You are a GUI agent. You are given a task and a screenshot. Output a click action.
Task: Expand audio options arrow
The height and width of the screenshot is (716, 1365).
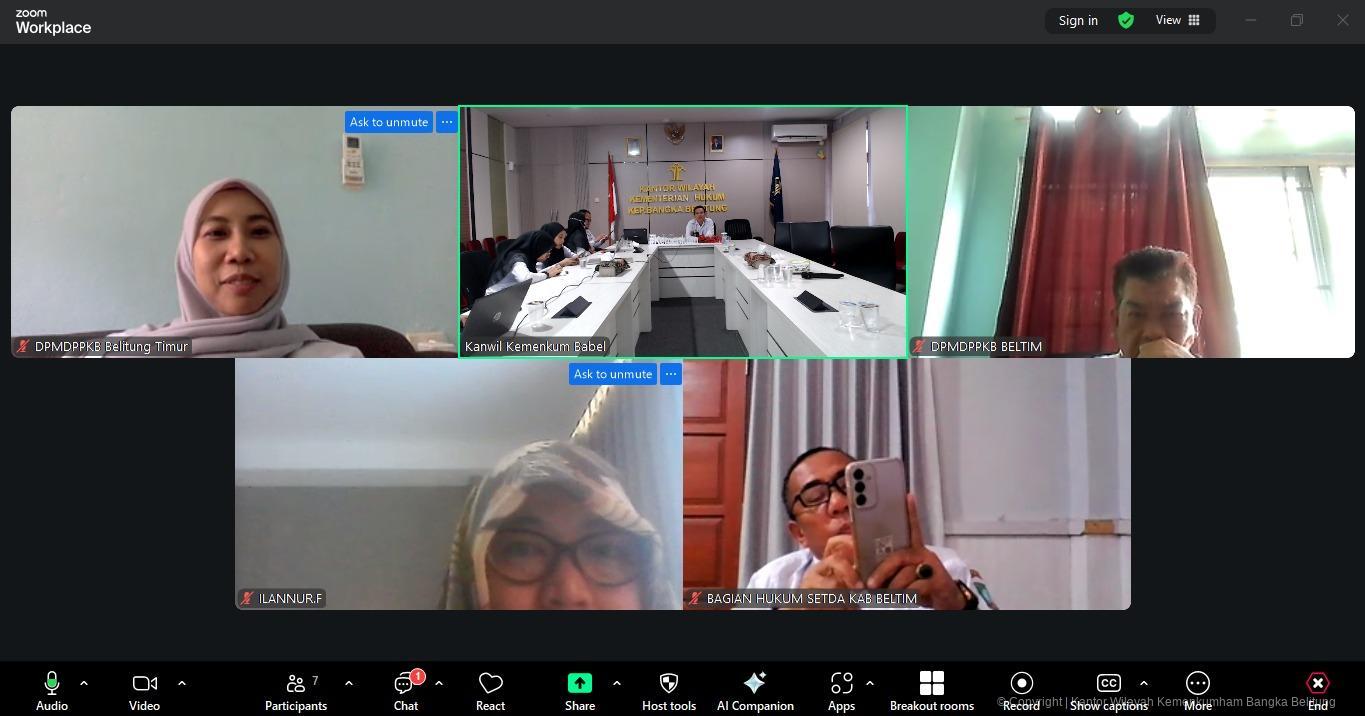(84, 683)
